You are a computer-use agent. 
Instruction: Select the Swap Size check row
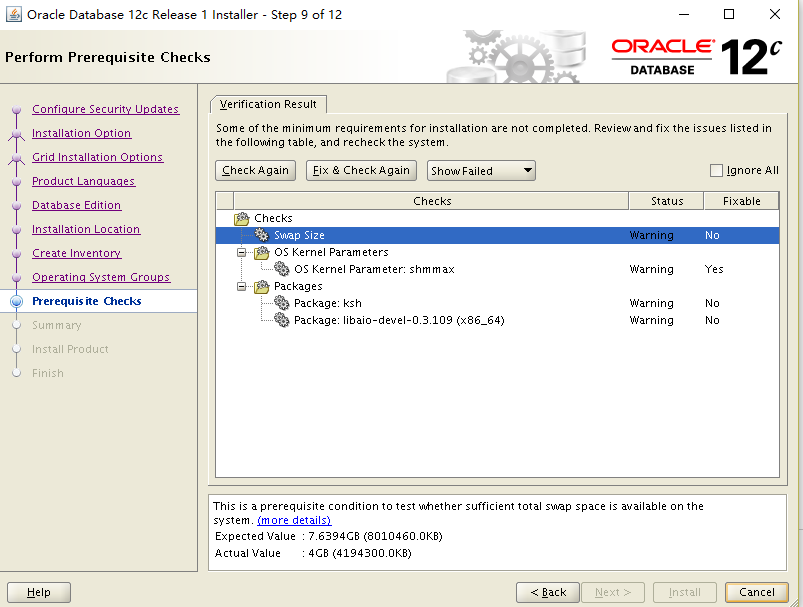[497, 235]
